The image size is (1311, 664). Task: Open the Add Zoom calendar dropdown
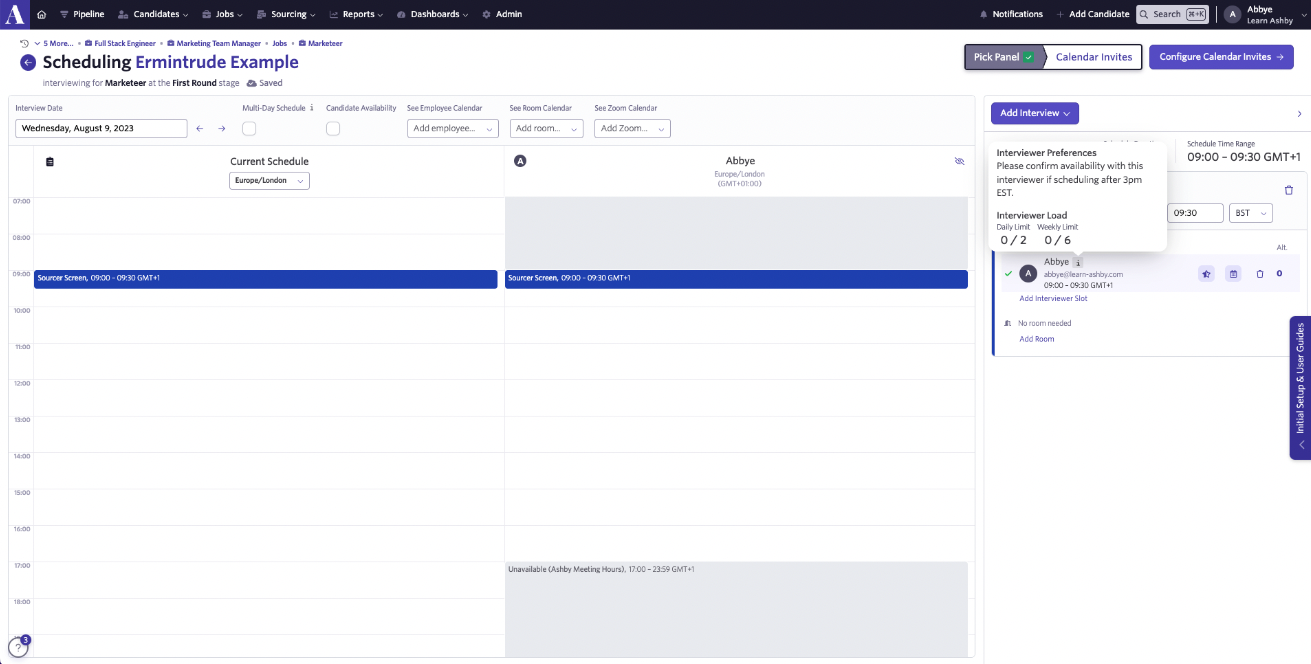632,129
